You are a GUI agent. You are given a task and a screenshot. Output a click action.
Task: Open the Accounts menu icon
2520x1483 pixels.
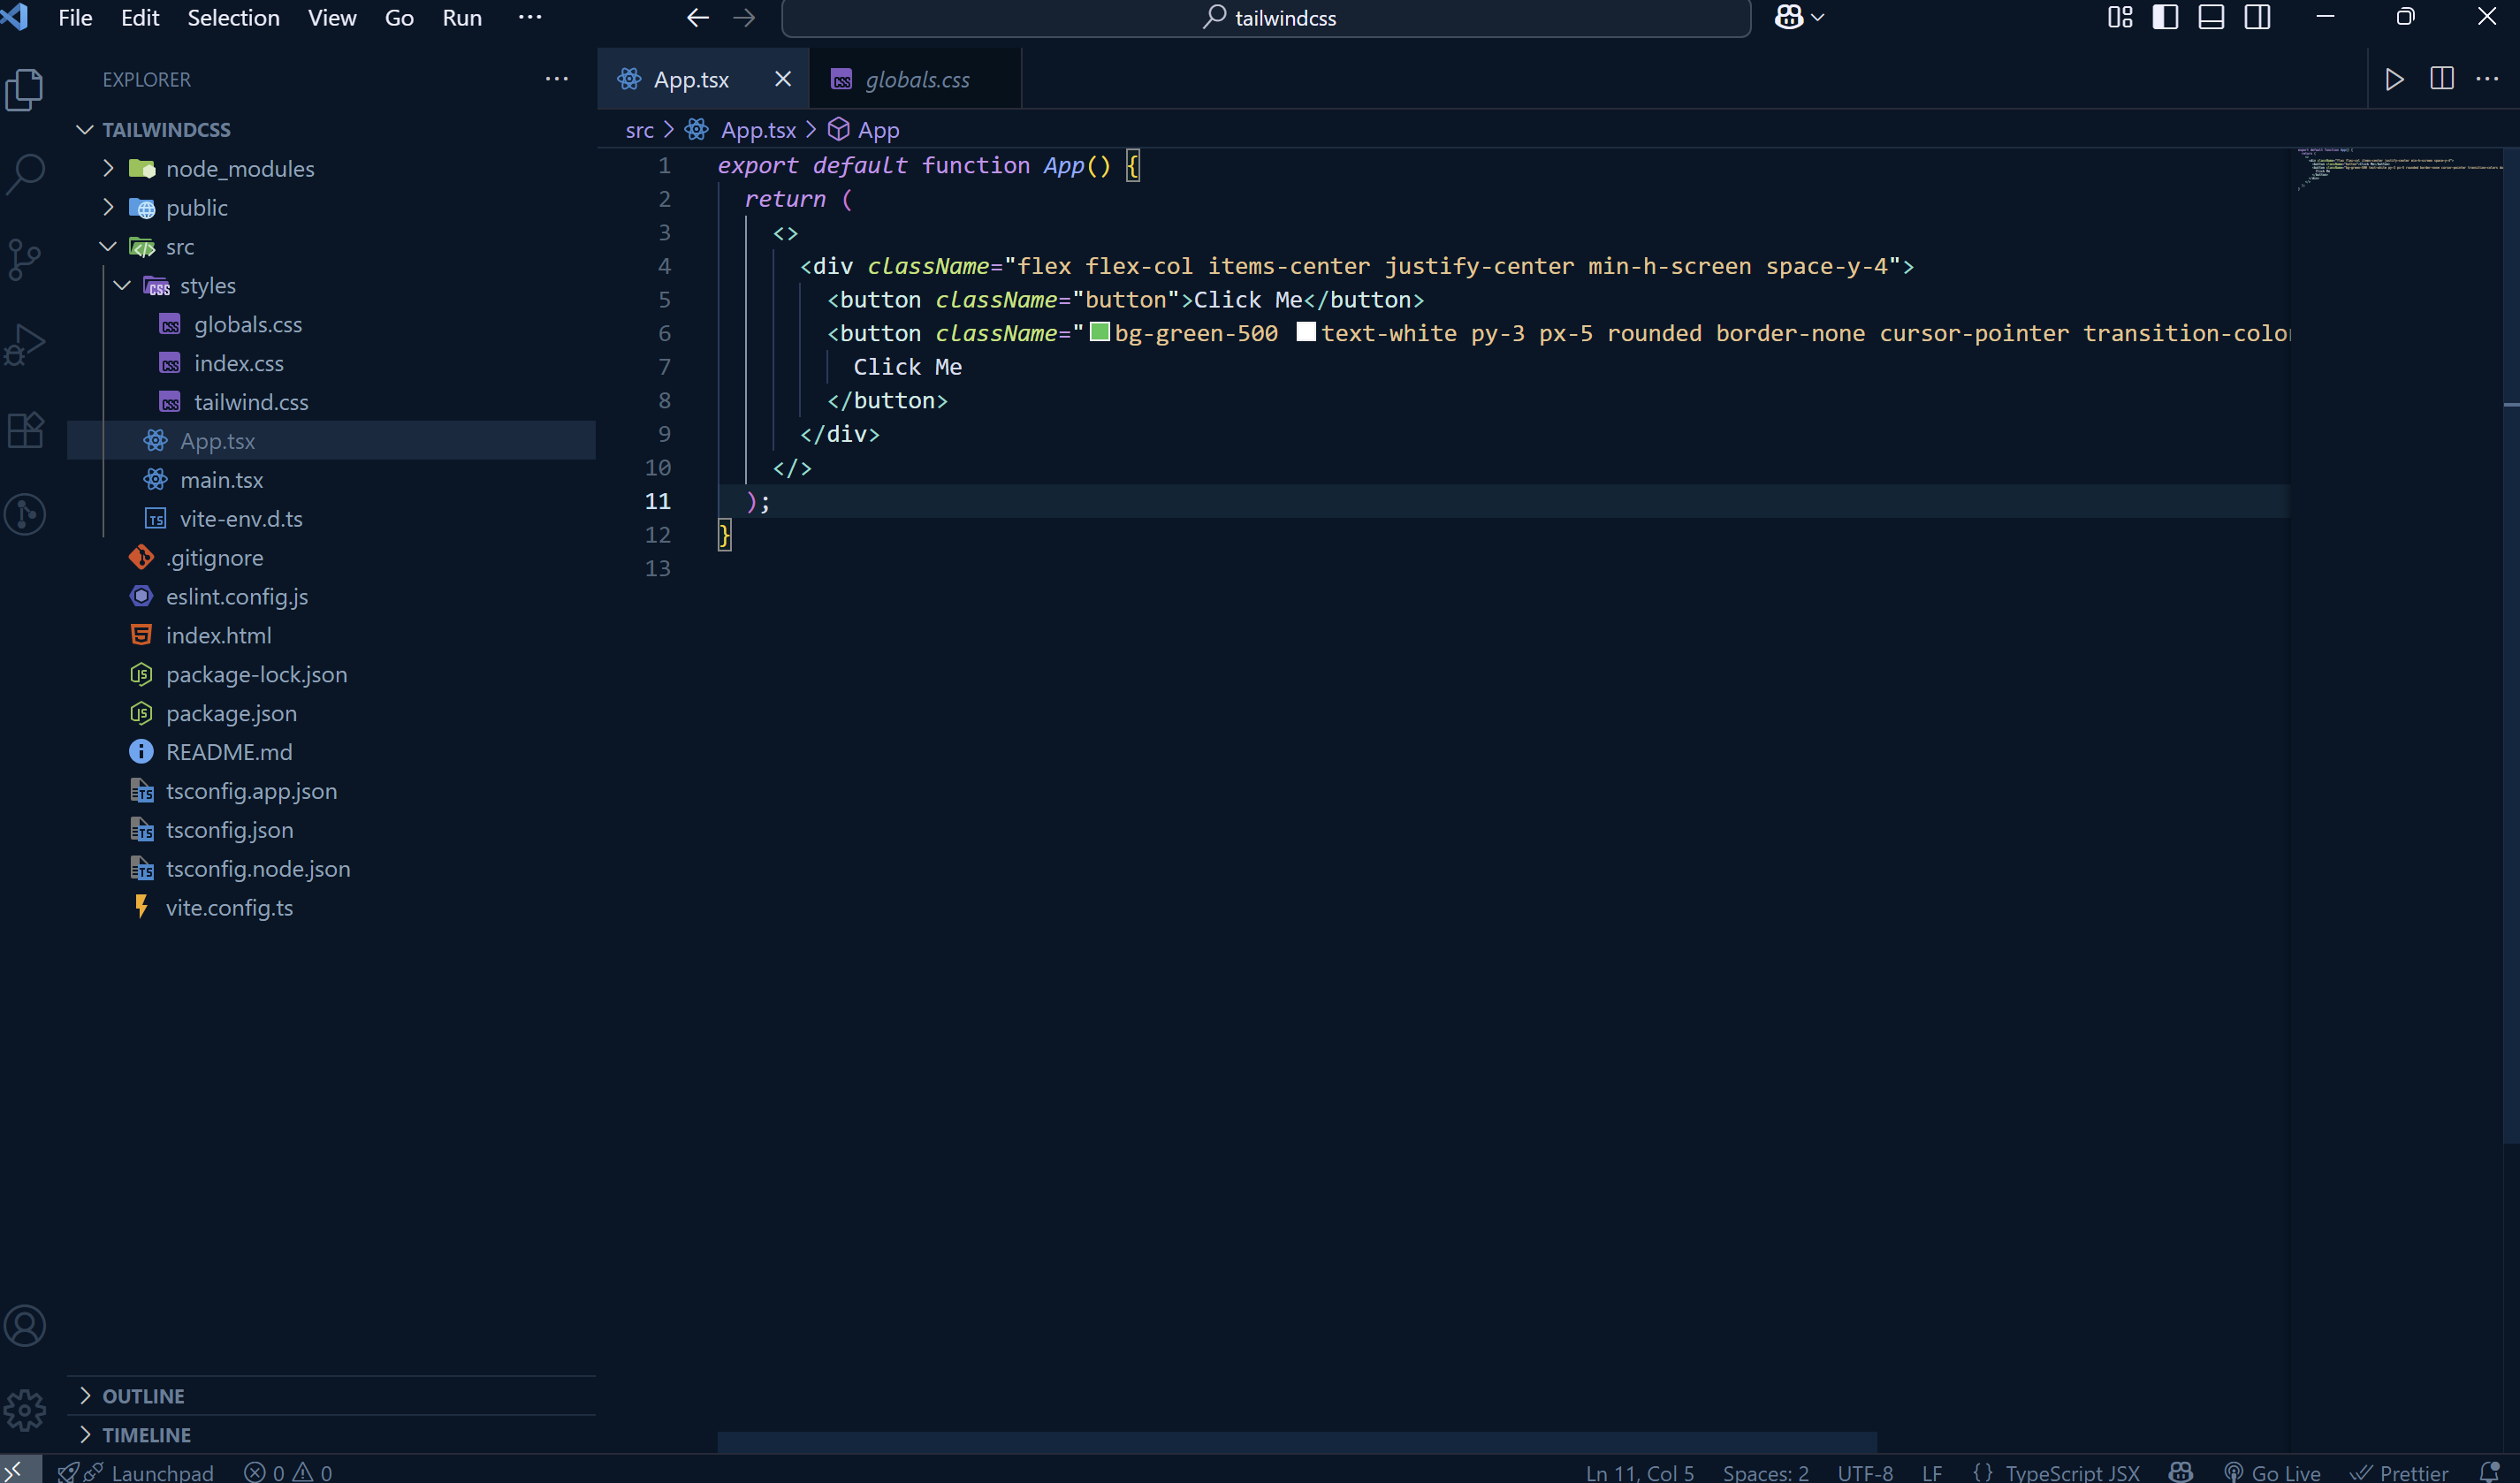click(25, 1326)
